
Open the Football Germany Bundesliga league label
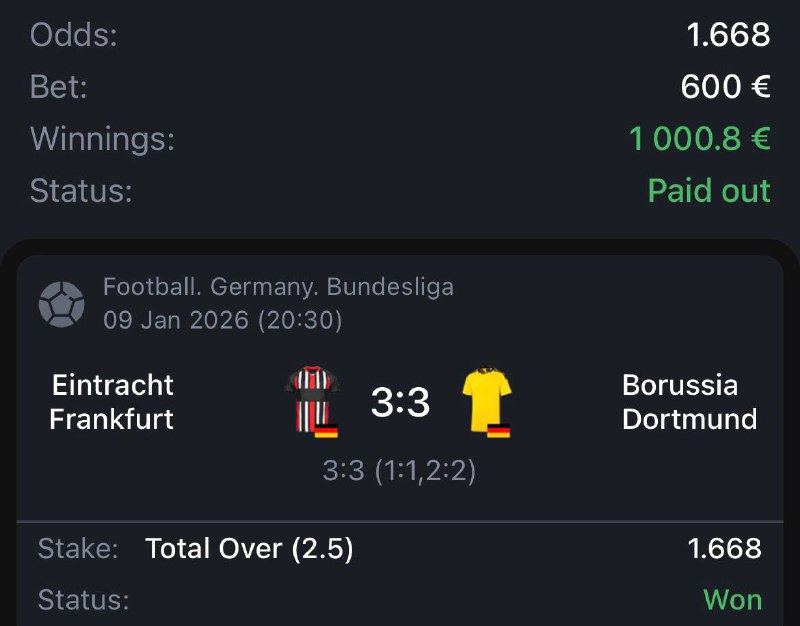(x=278, y=288)
